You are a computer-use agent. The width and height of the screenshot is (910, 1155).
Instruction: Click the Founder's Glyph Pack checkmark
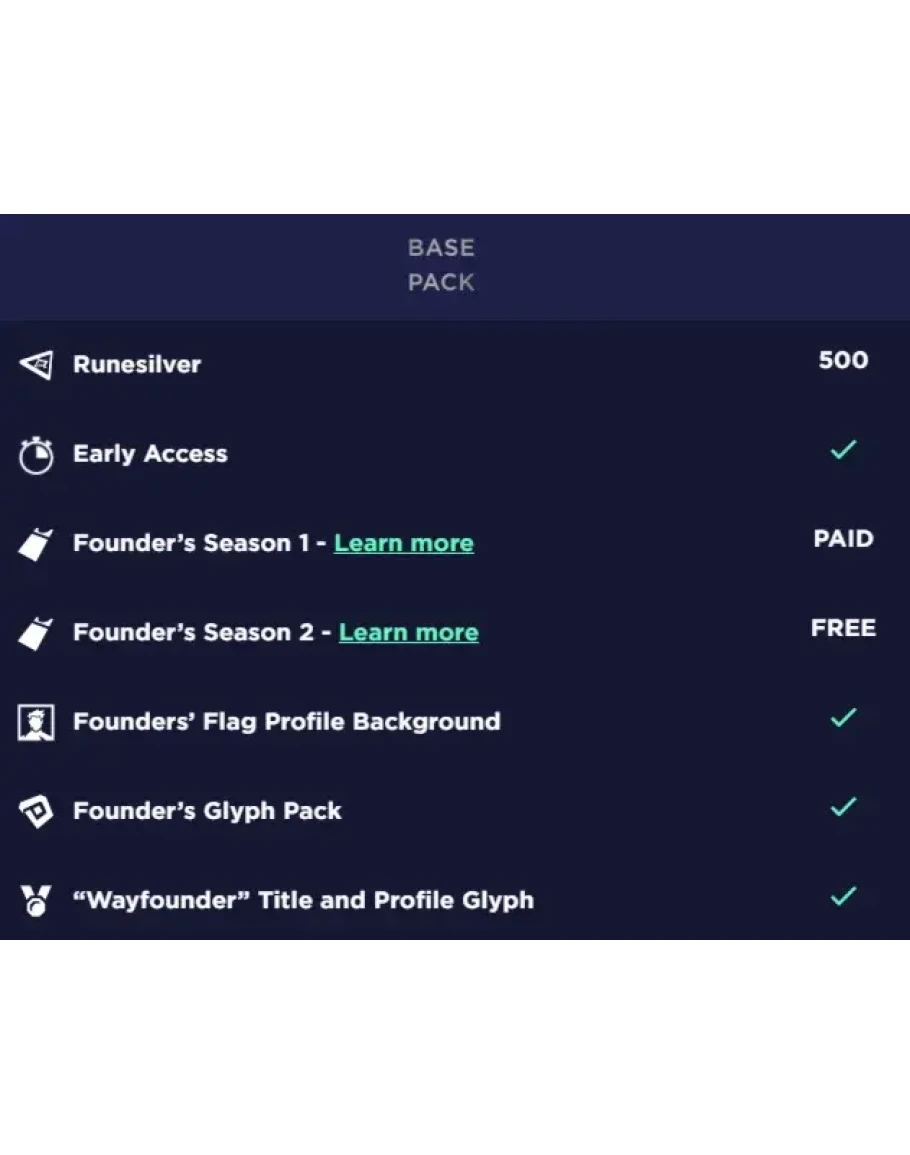click(843, 806)
